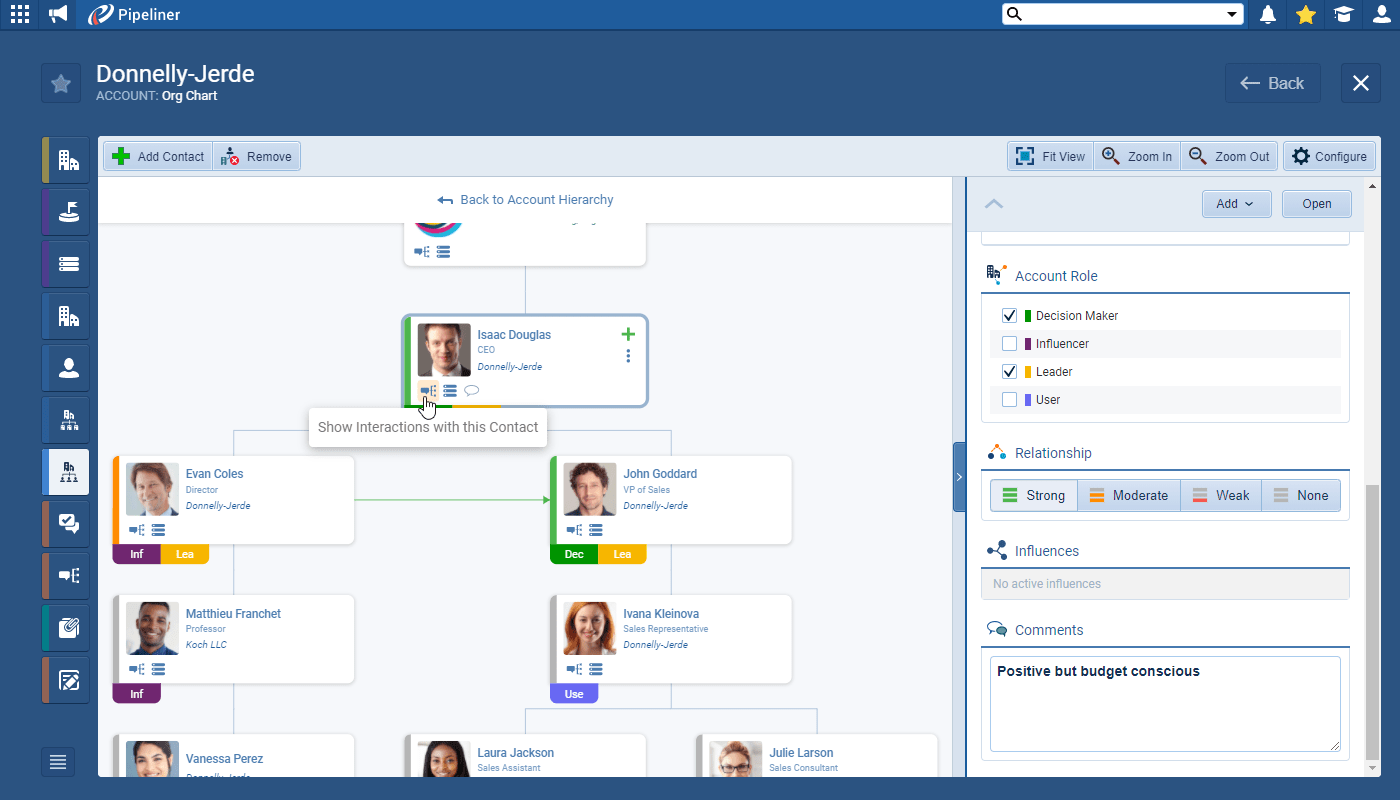This screenshot has height=800, width=1400.
Task: Click comment bubble icon on Isaac Douglas card
Action: [472, 391]
